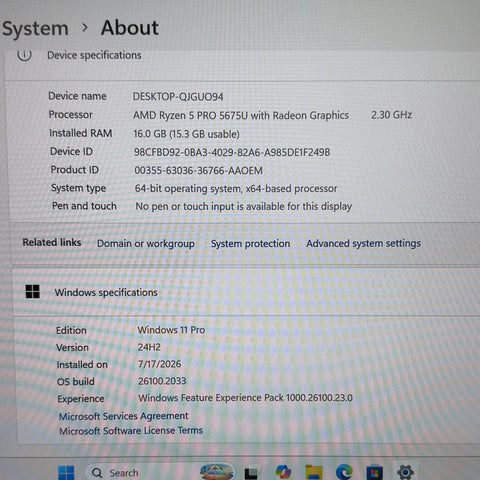Launch File Explorer from the taskbar
This screenshot has height=480, width=480.
coord(314,473)
